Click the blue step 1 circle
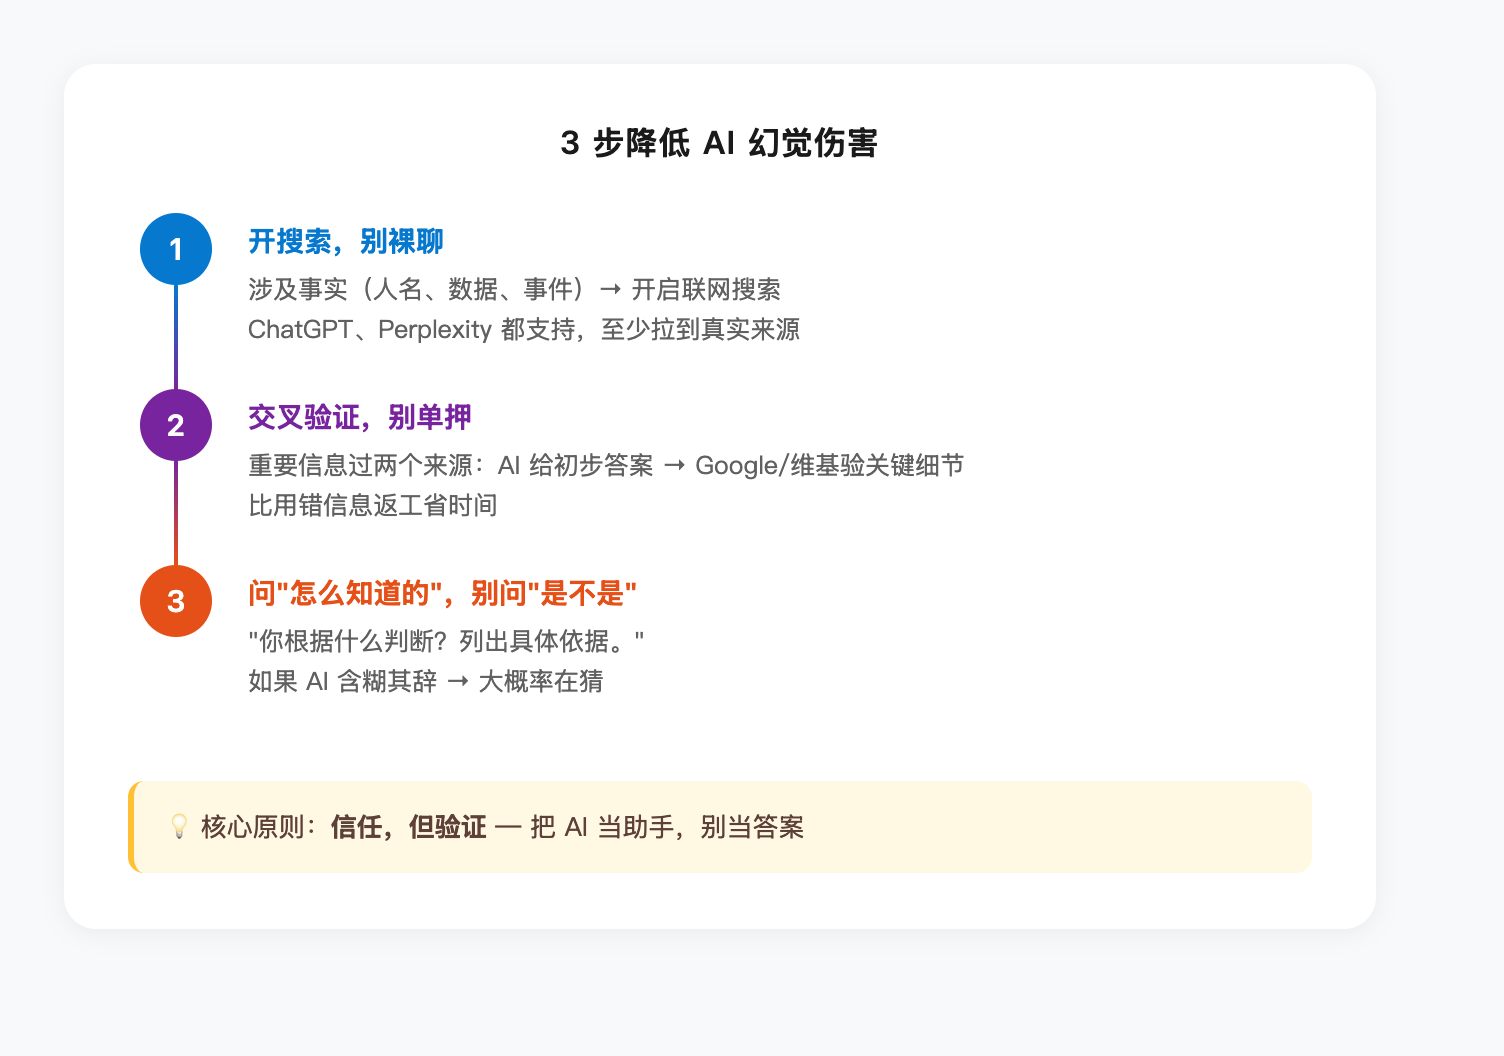This screenshot has height=1056, width=1504. [176, 249]
